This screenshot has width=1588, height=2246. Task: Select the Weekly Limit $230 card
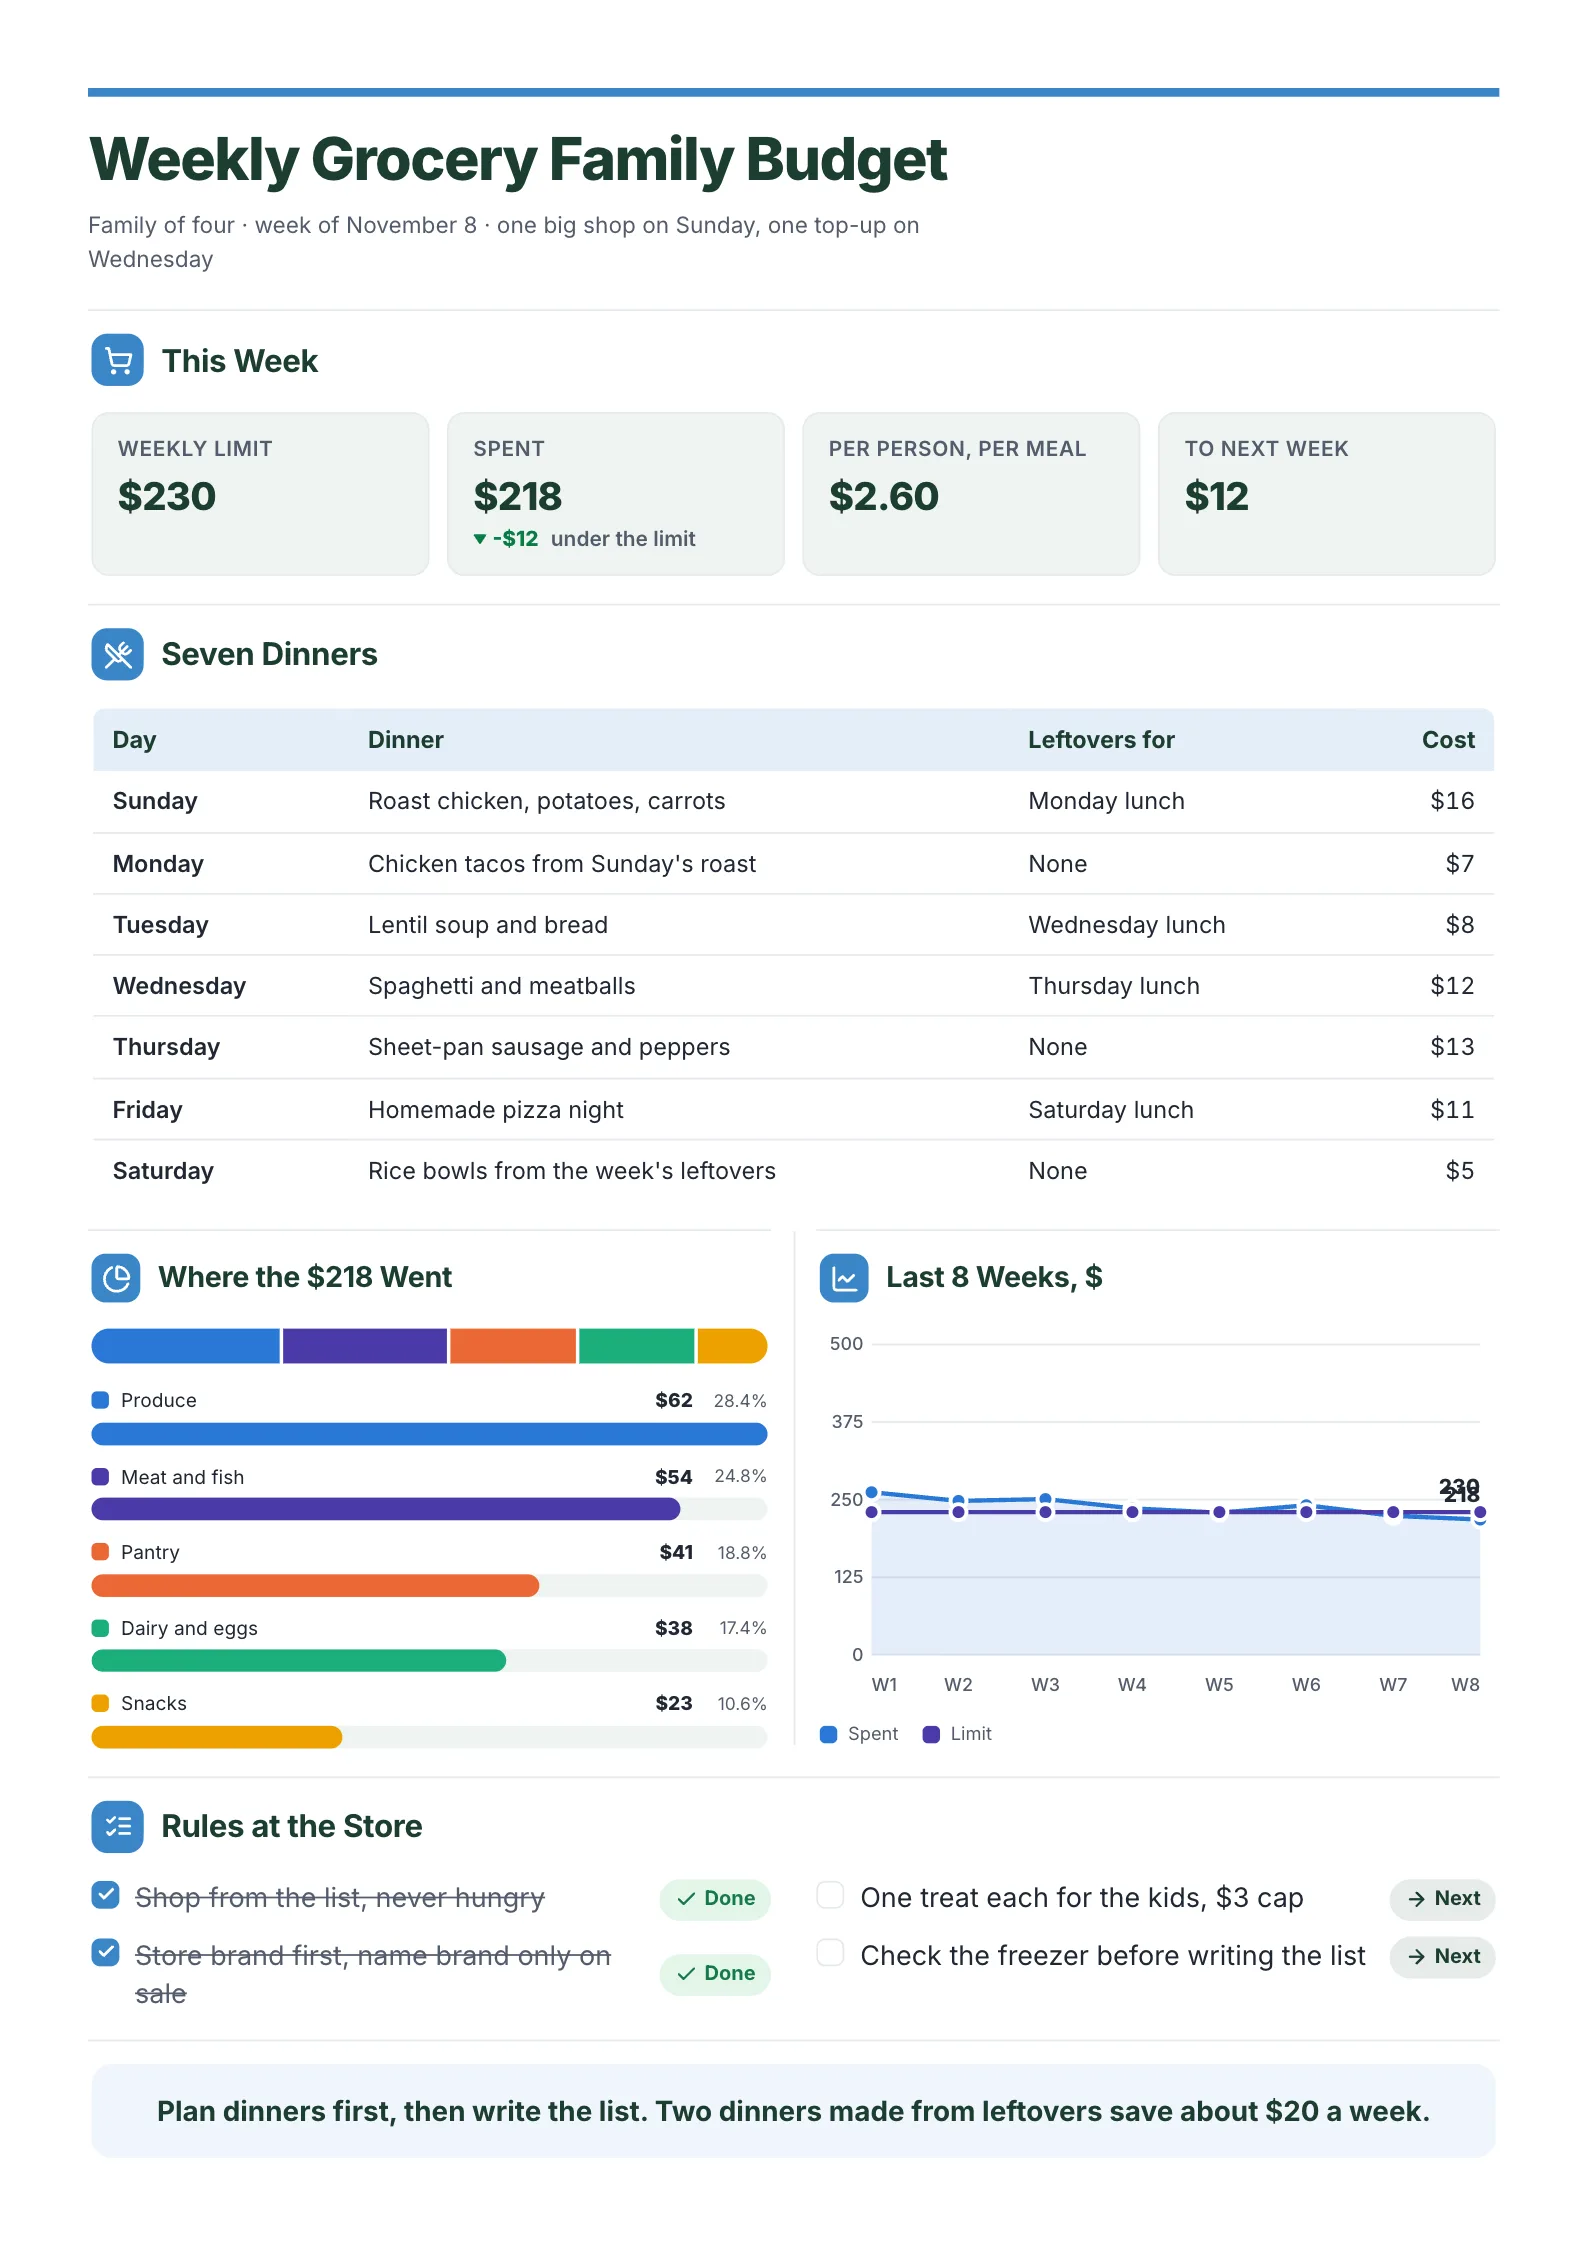260,494
